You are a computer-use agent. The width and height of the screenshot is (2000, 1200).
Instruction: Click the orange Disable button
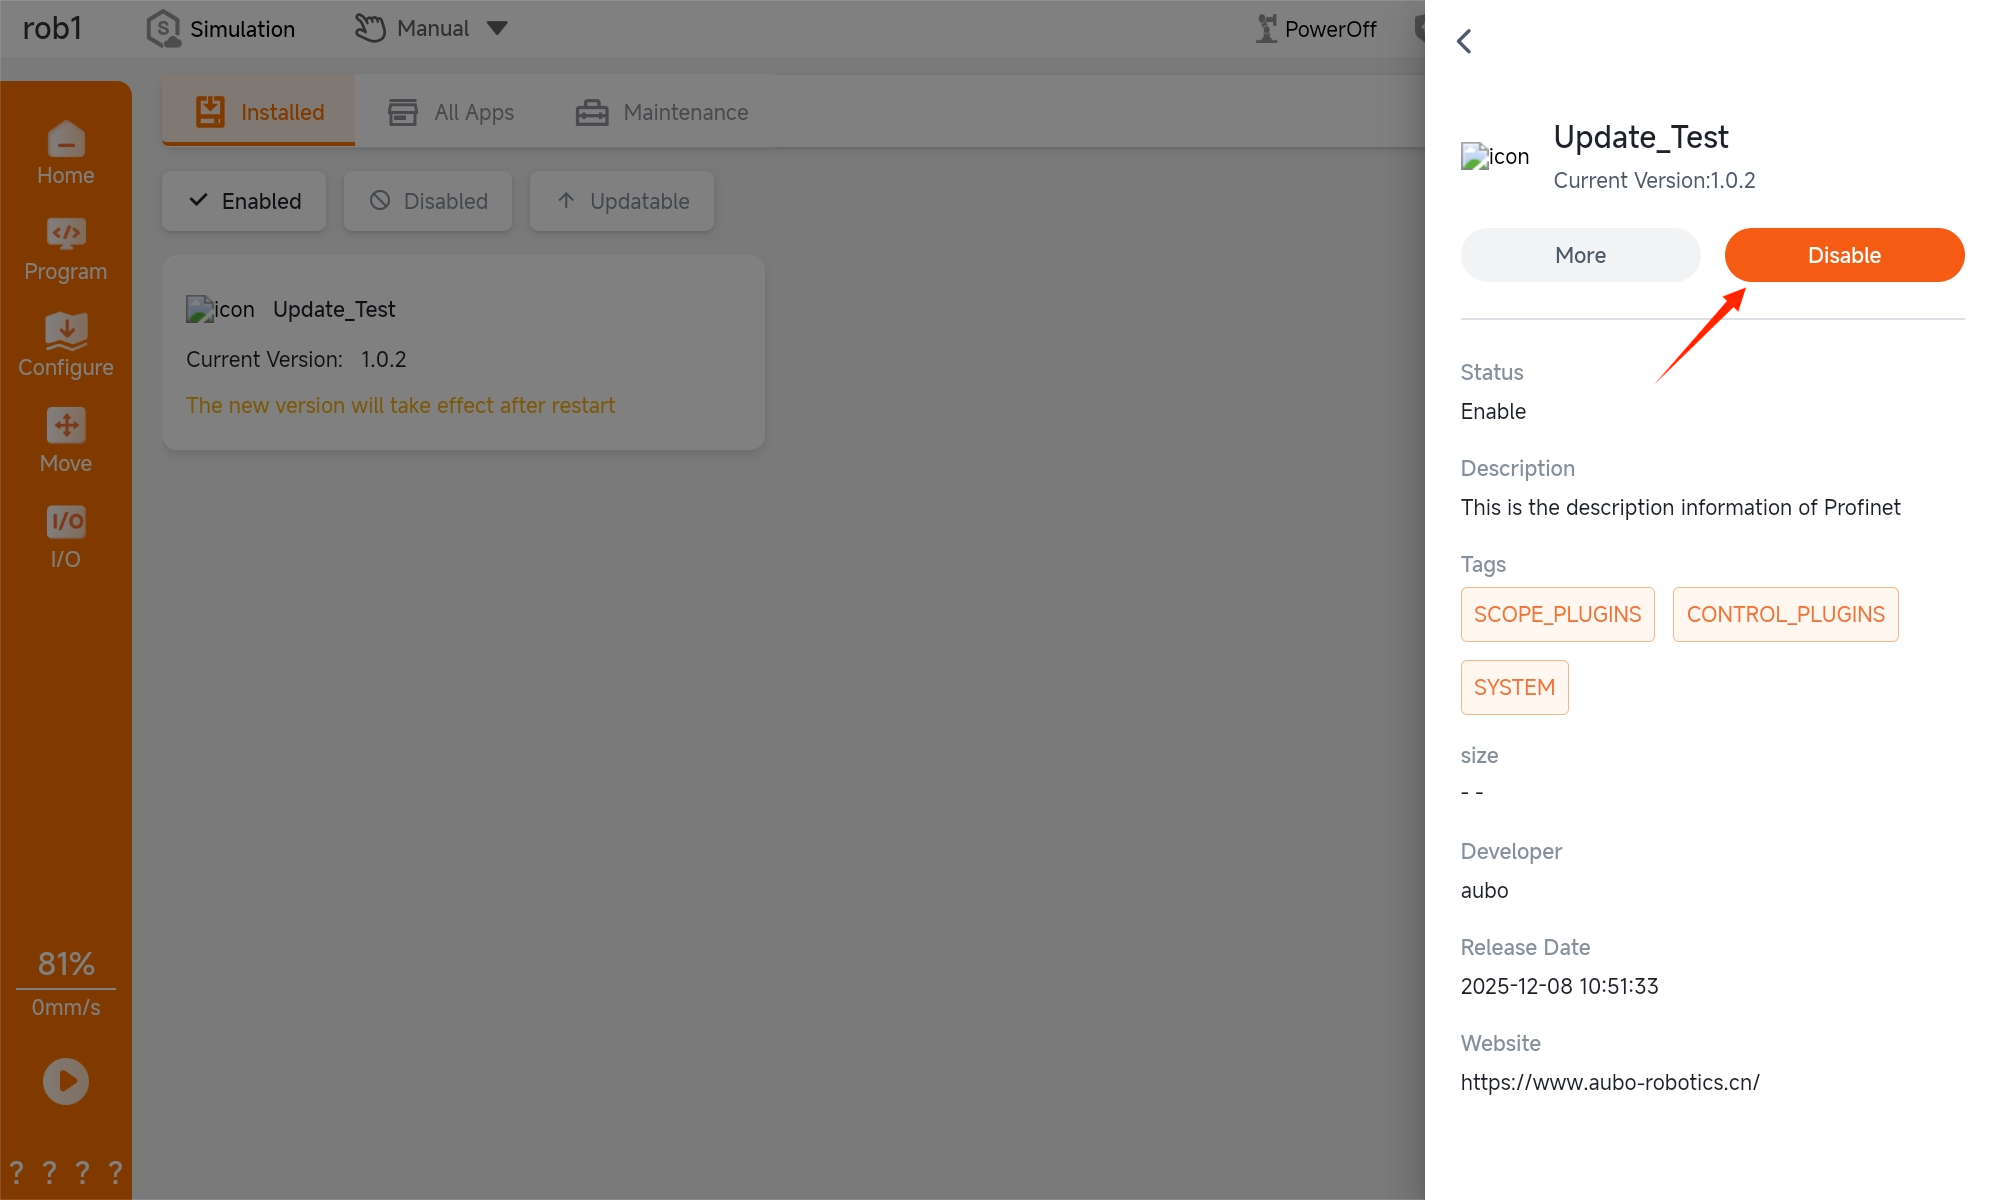click(x=1844, y=255)
